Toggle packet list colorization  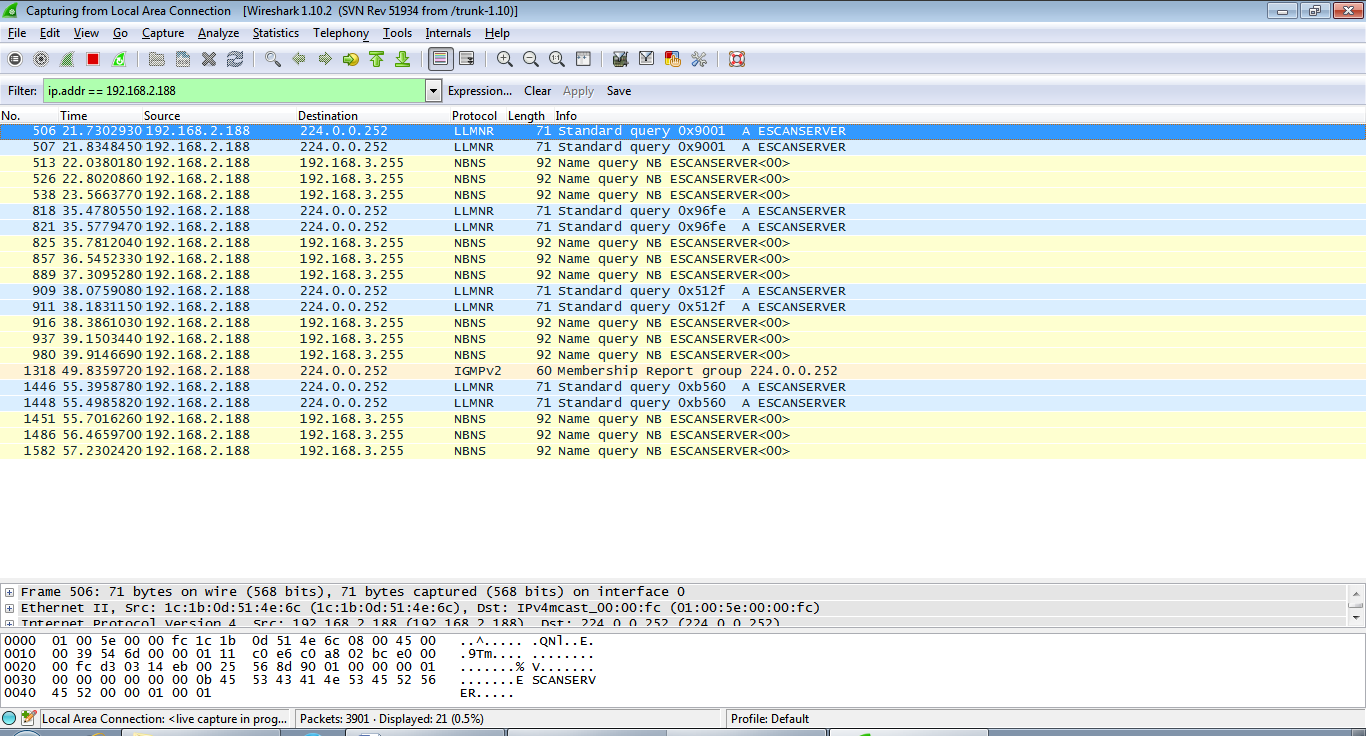[440, 60]
